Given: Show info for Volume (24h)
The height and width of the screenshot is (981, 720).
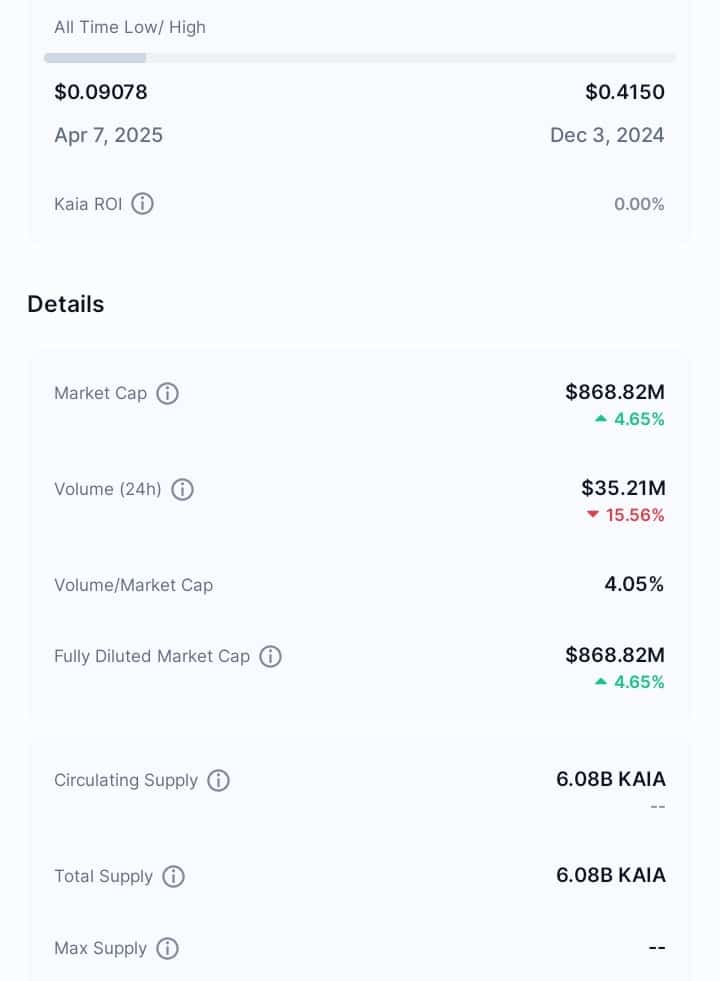Looking at the screenshot, I should 182,489.
